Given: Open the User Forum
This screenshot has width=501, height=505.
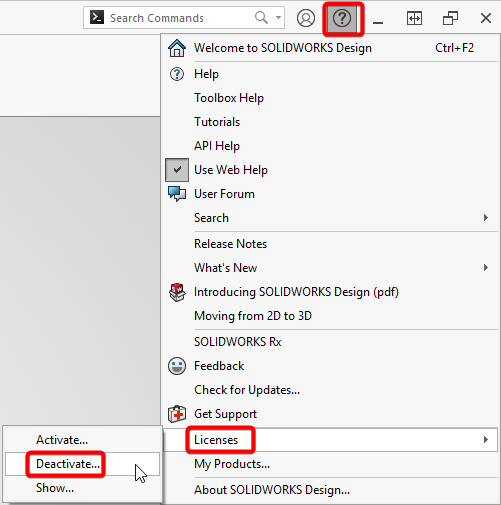Looking at the screenshot, I should (224, 194).
